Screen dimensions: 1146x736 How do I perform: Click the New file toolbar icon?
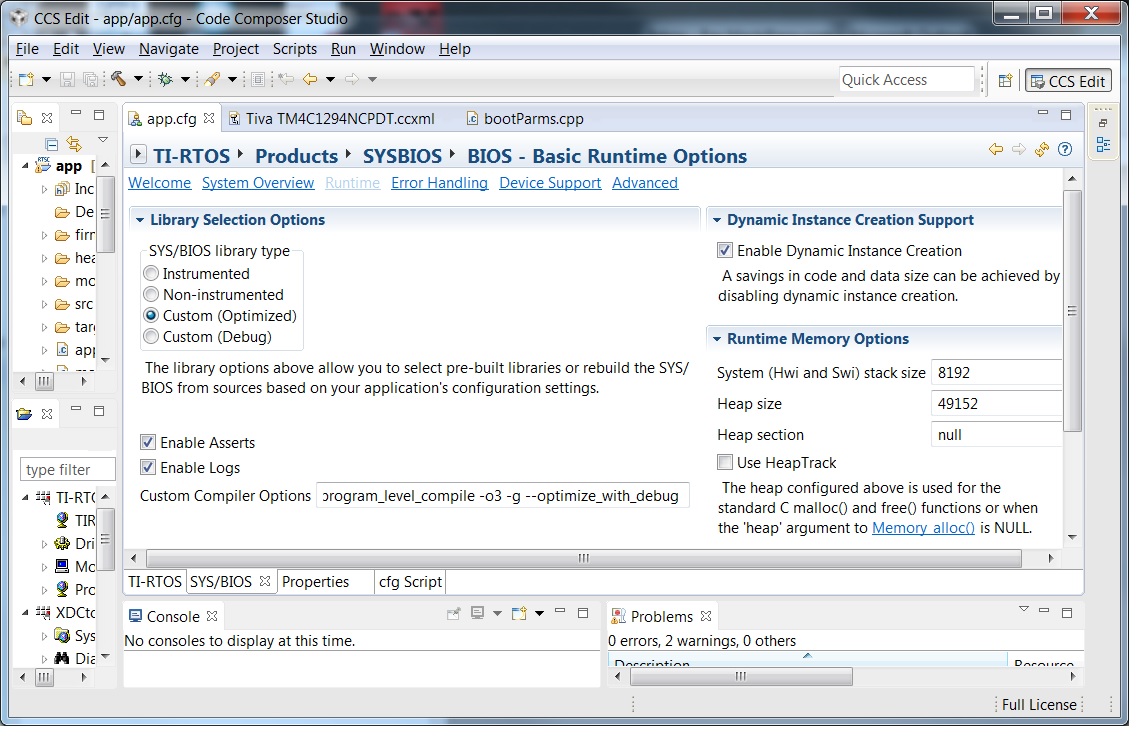click(26, 80)
